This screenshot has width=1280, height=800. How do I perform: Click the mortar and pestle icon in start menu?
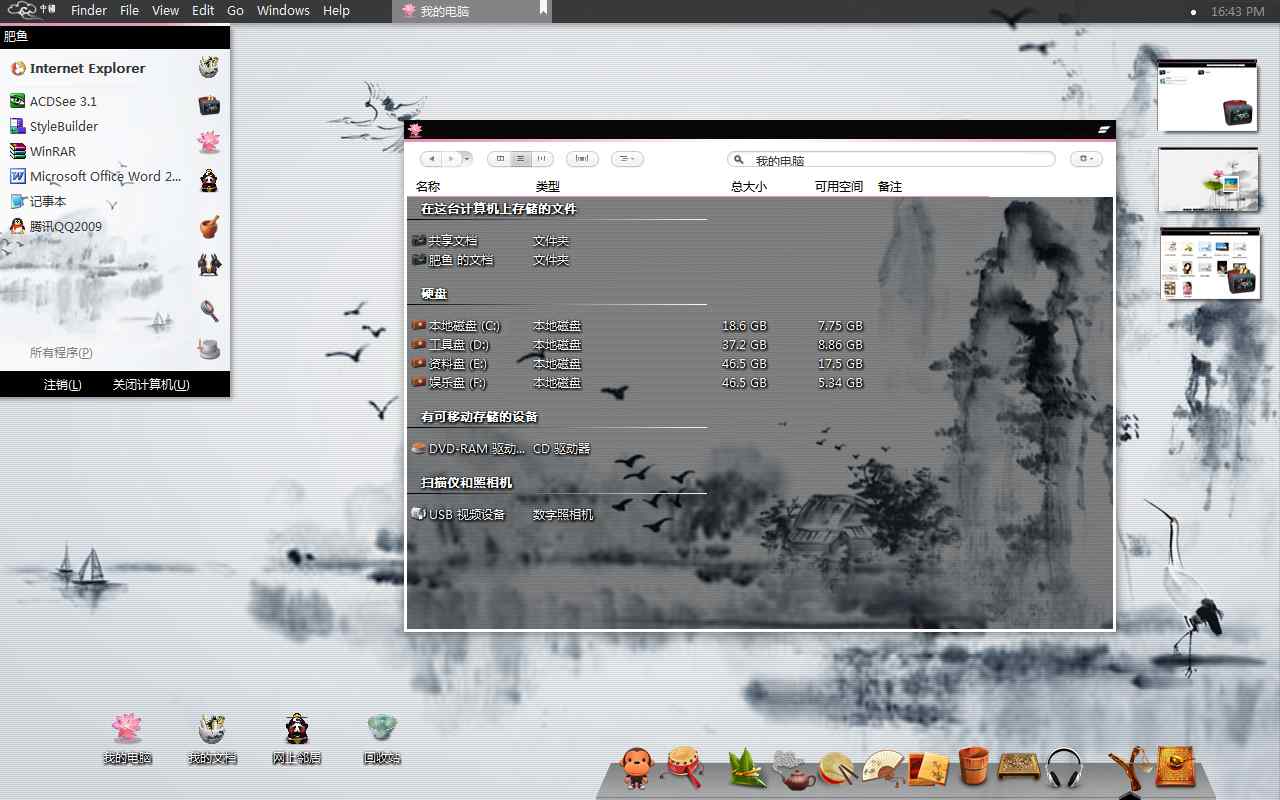208,226
